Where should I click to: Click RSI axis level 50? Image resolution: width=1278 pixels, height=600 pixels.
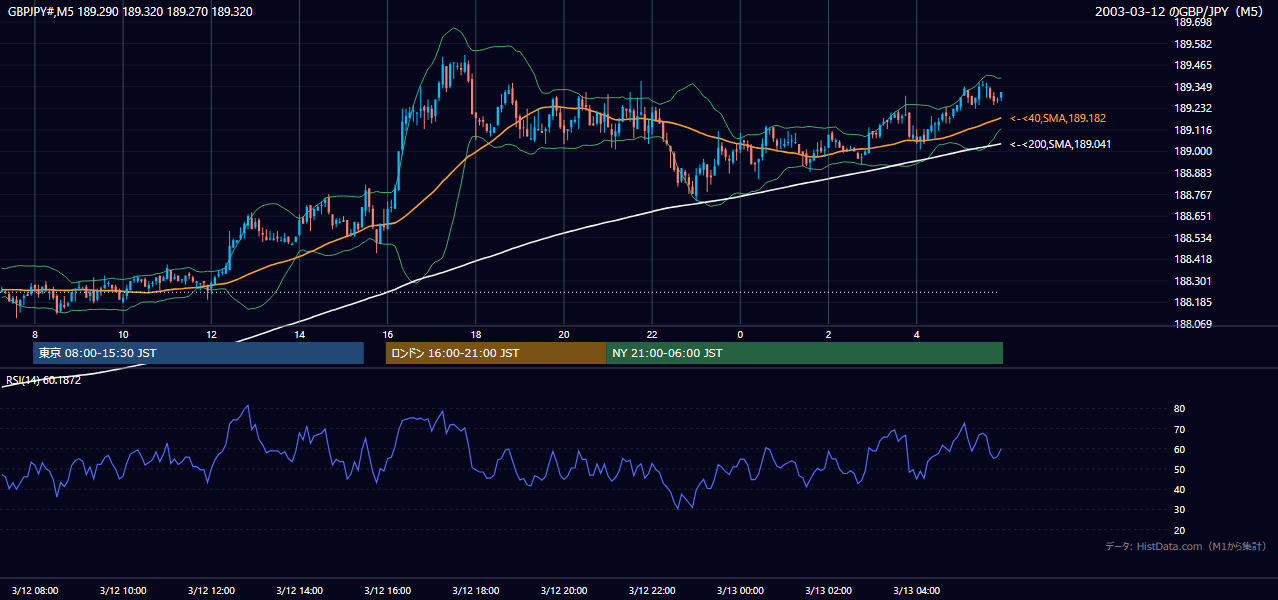(1180, 469)
